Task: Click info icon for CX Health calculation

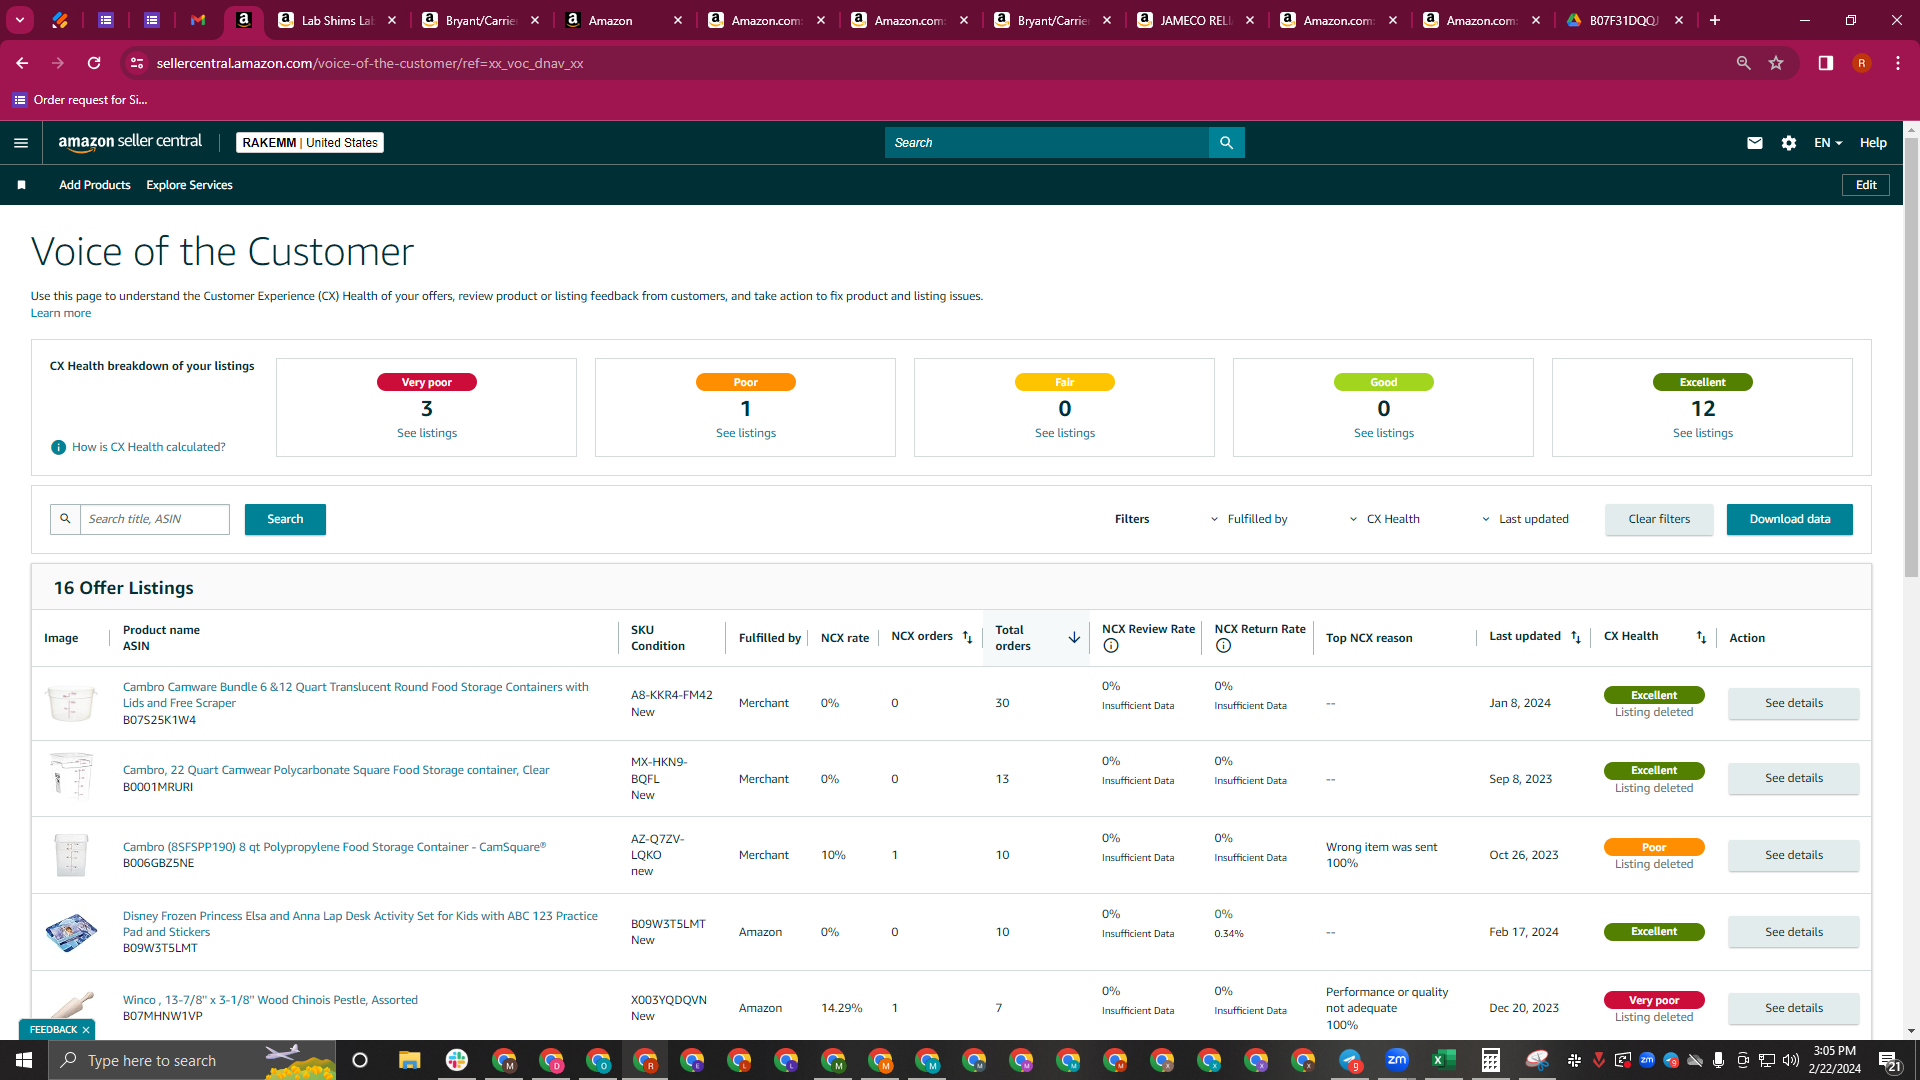Action: click(58, 447)
